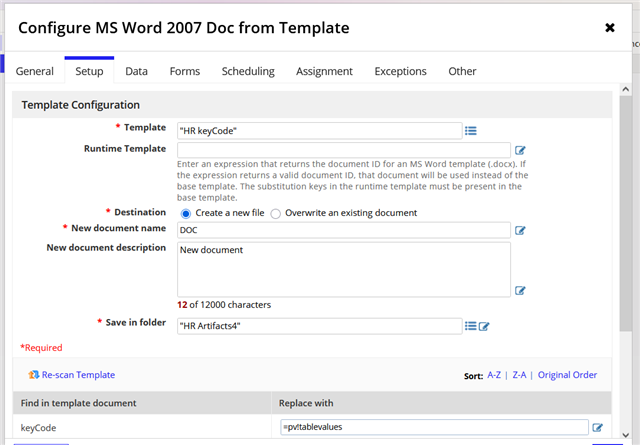Open the Forms tab

coord(185,71)
